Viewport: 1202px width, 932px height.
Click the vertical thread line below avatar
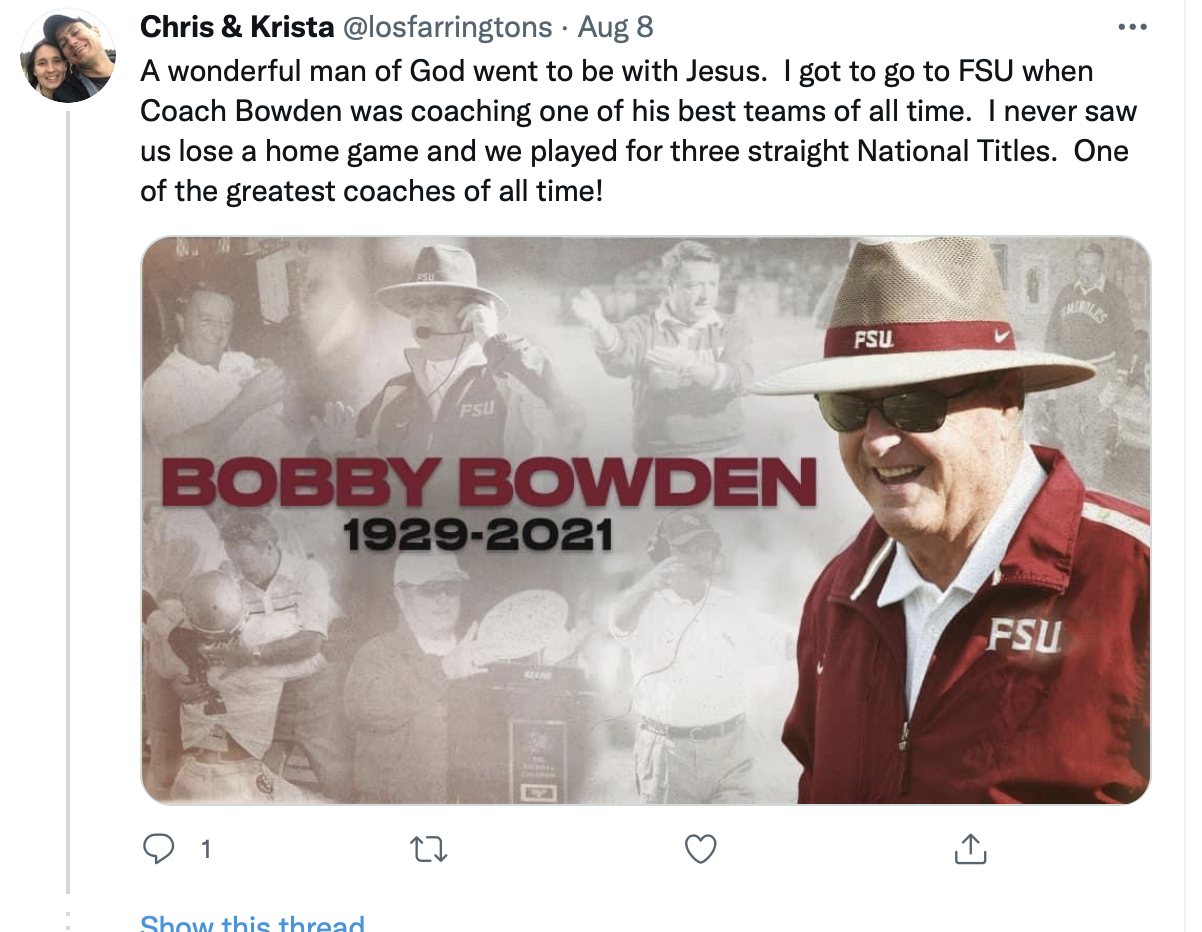tap(68, 500)
